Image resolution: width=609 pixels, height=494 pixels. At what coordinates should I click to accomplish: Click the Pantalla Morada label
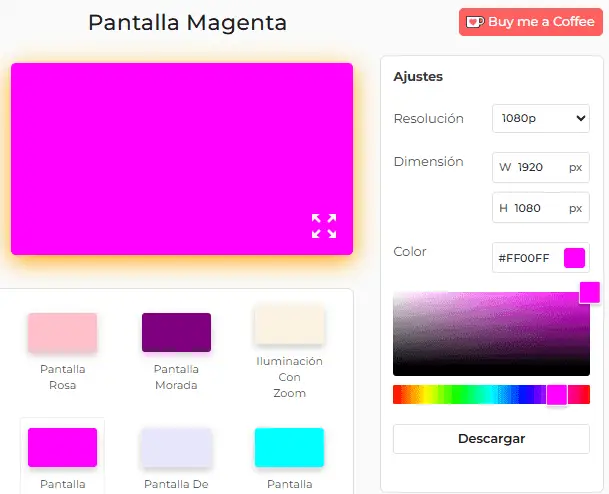click(x=176, y=377)
